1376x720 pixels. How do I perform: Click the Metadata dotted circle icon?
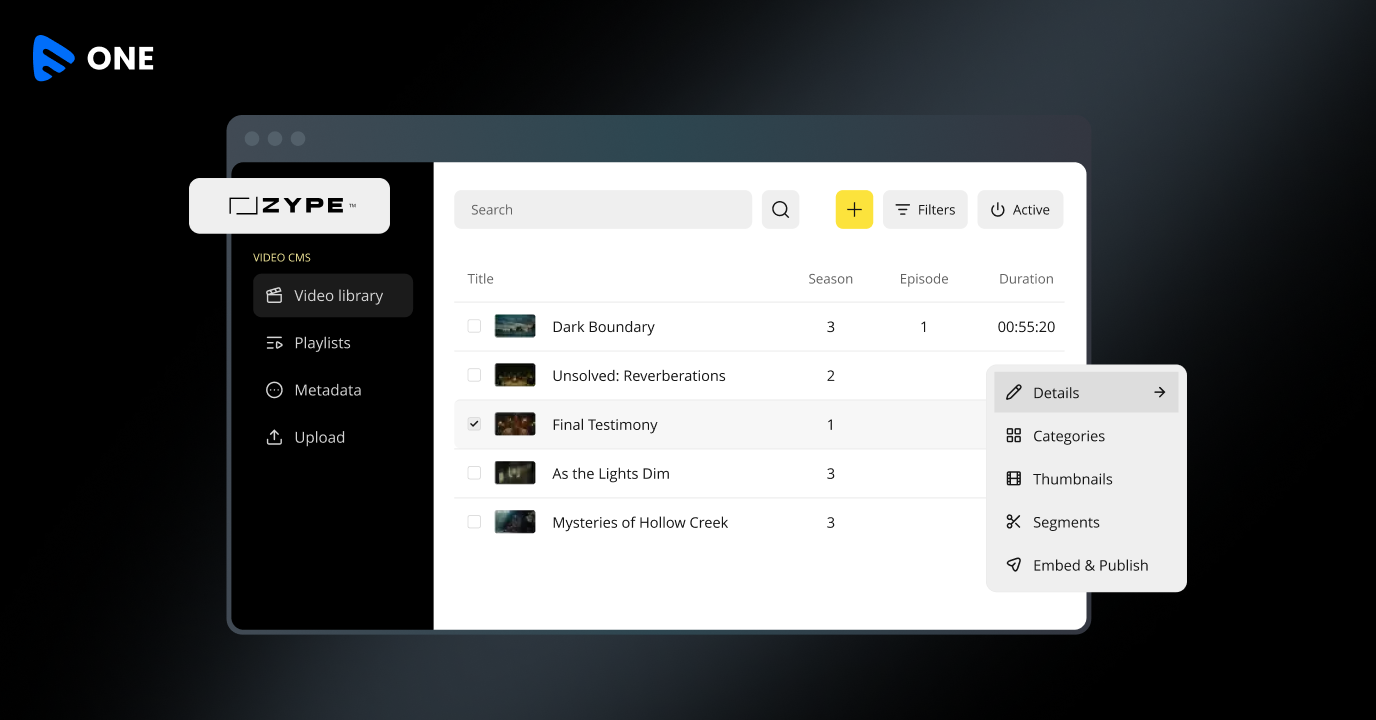tap(274, 390)
